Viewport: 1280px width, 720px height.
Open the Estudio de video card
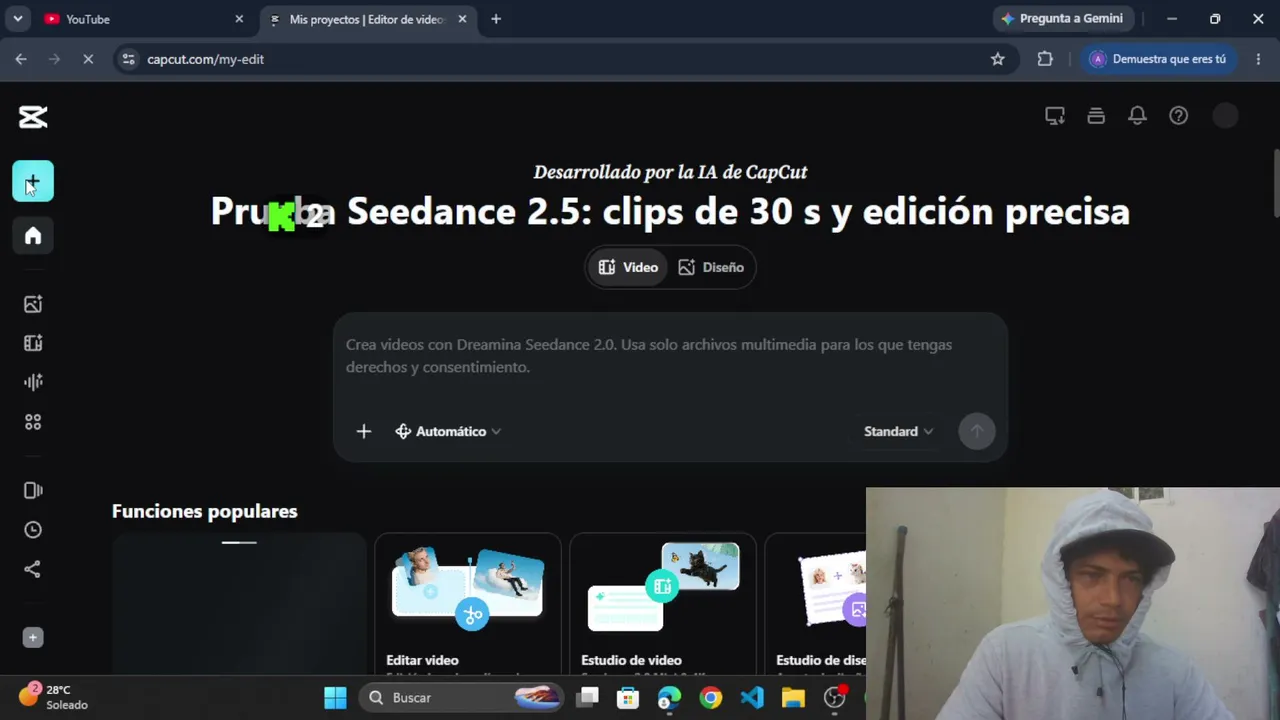click(663, 606)
